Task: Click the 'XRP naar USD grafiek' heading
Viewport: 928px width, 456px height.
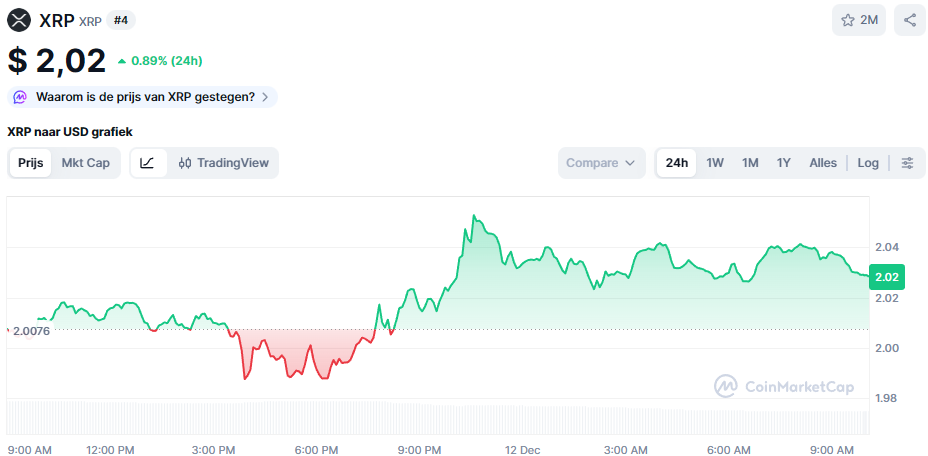Action: [x=70, y=131]
